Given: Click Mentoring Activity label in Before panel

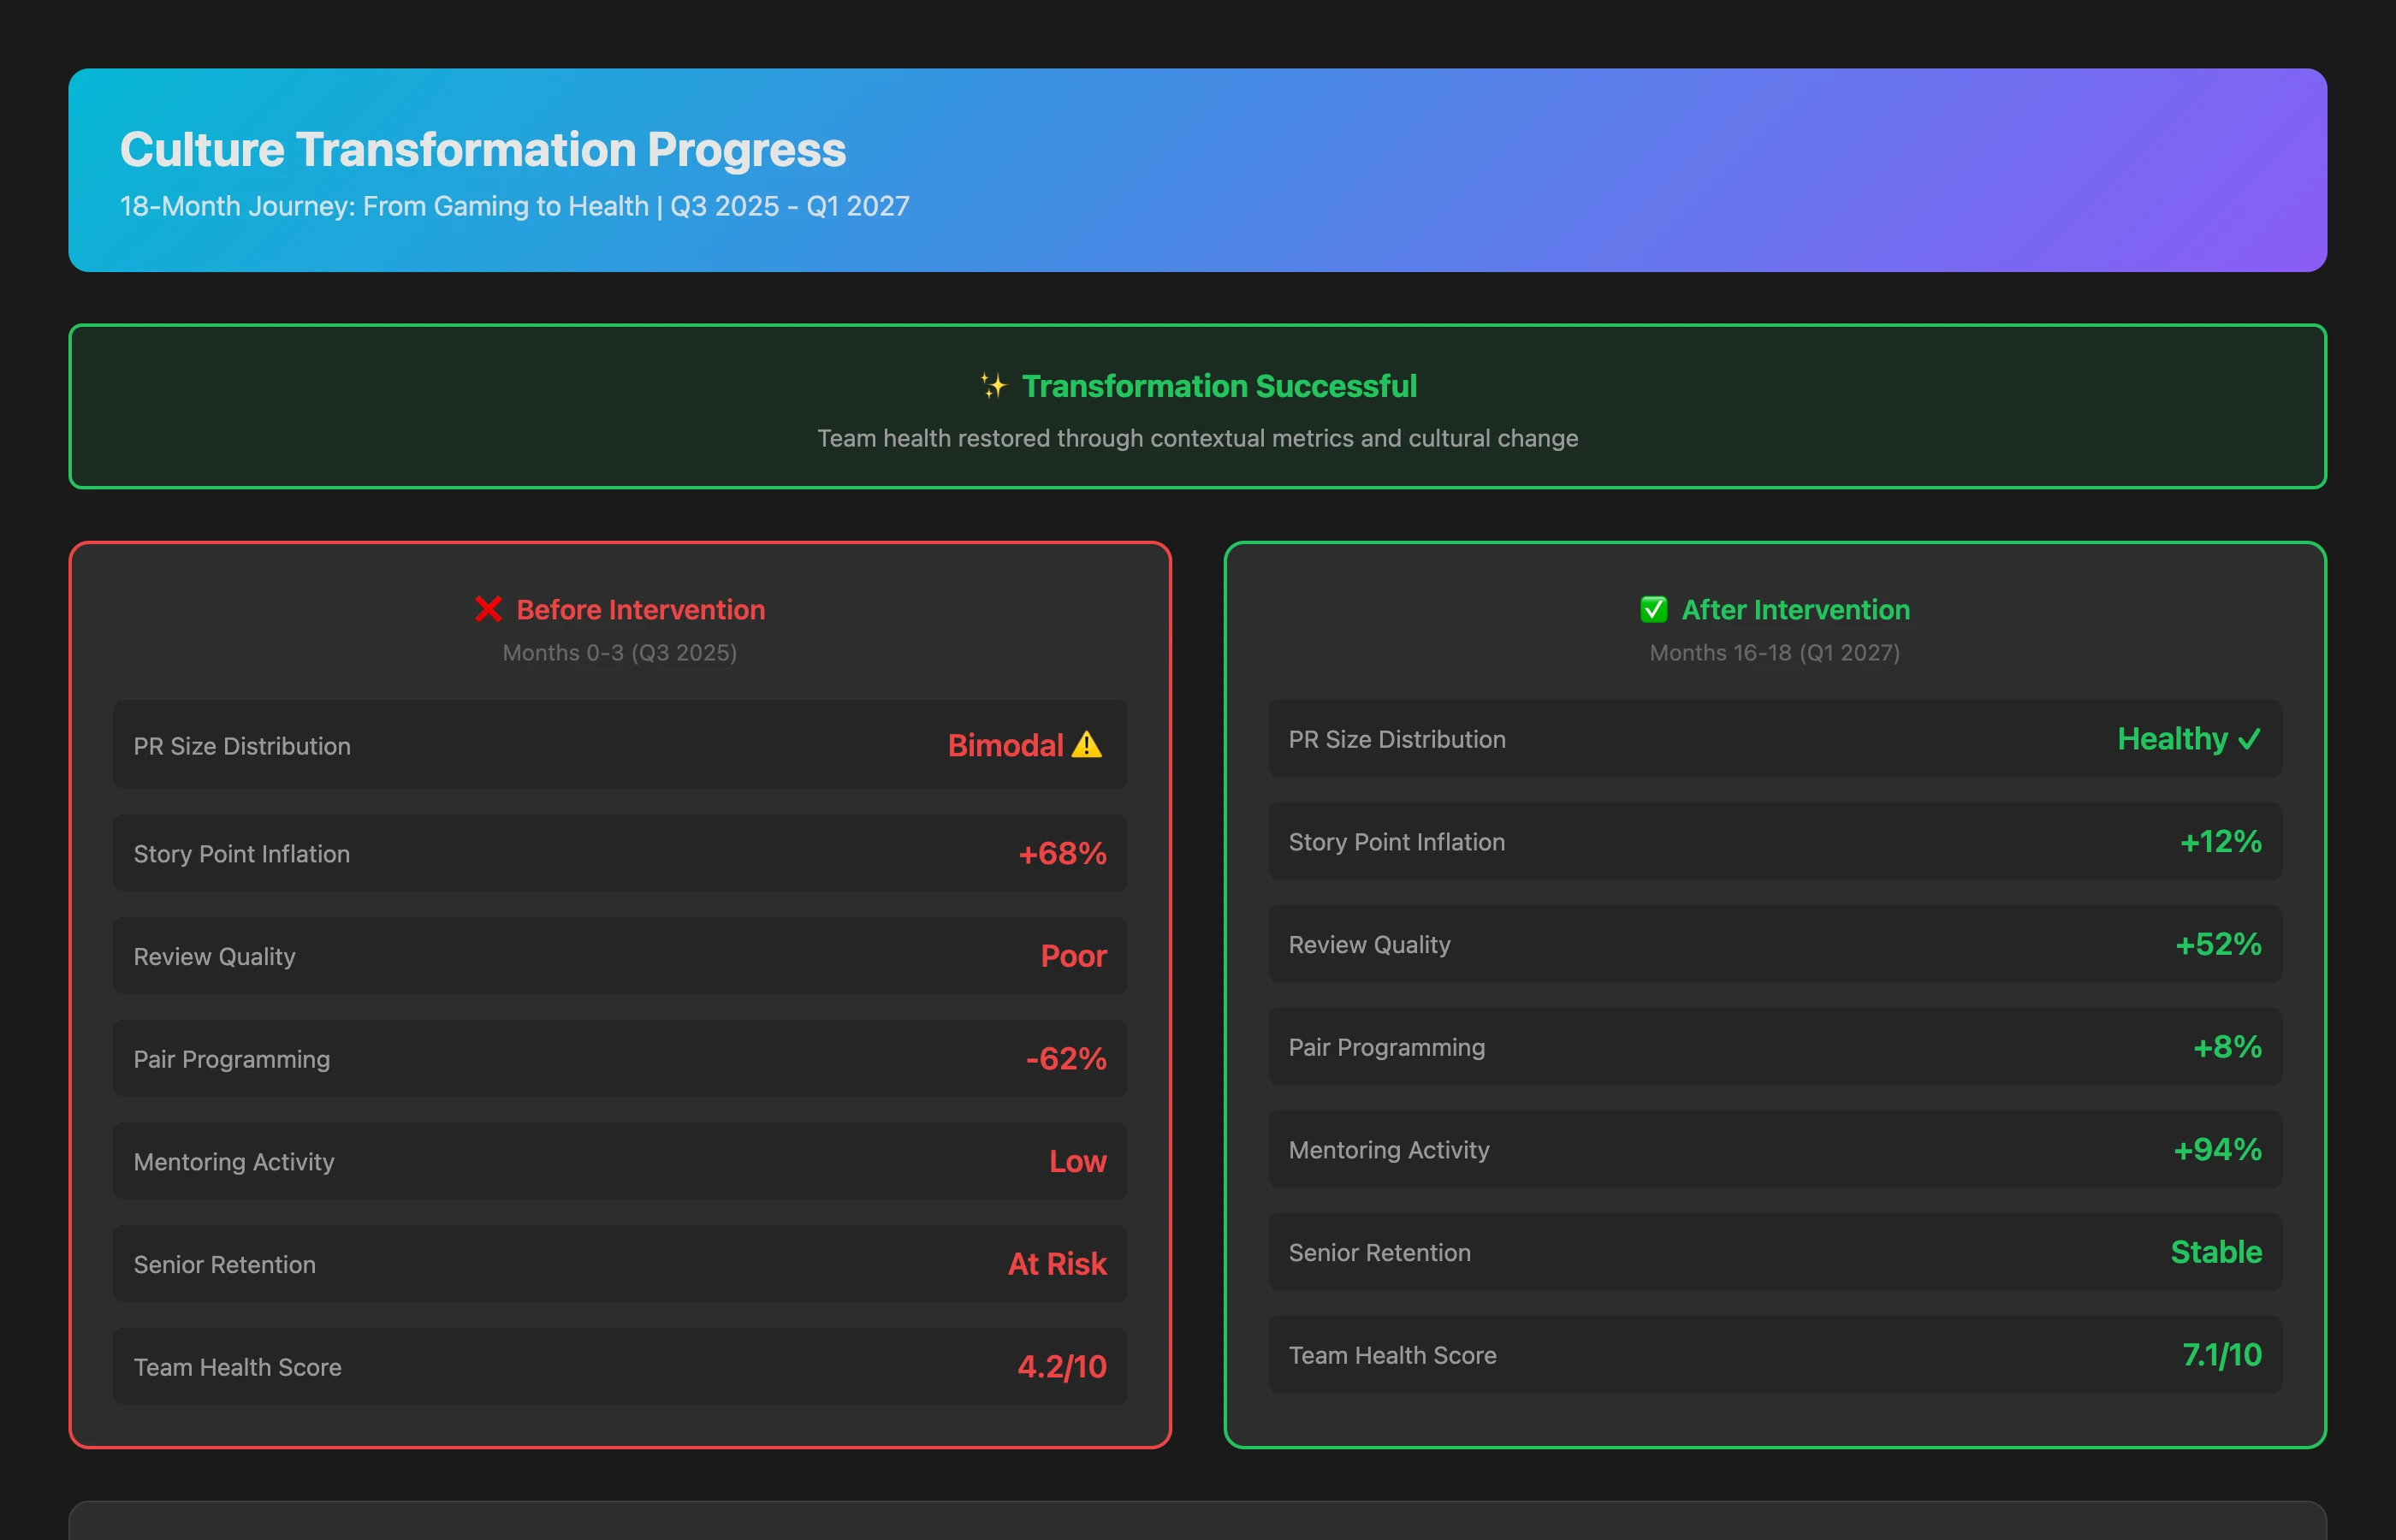Looking at the screenshot, I should pos(234,1162).
